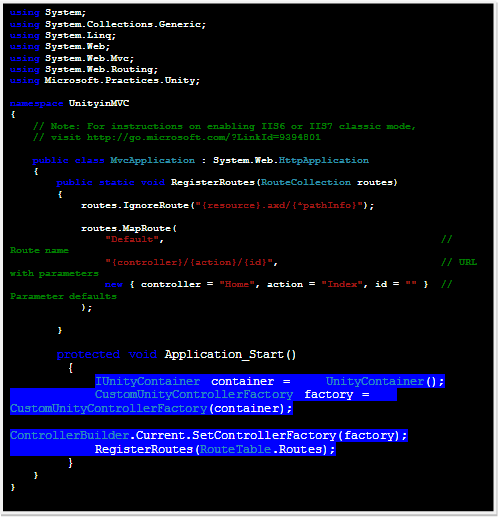The image size is (498, 518).
Task: Click highlighted 'IUnityContainer' type
Action: pyautogui.click(x=147, y=381)
